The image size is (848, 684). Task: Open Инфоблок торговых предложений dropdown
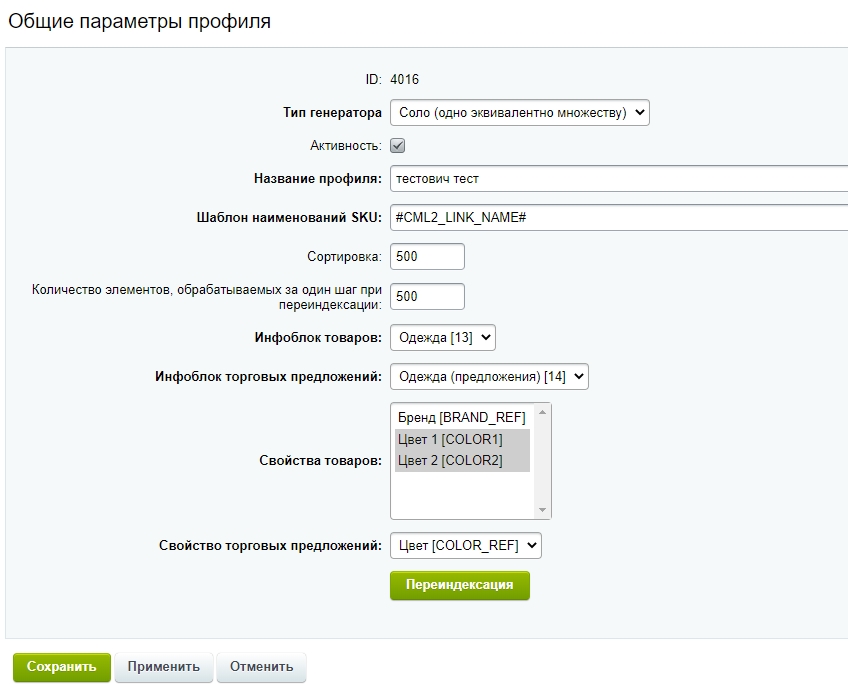pyautogui.click(x=489, y=377)
